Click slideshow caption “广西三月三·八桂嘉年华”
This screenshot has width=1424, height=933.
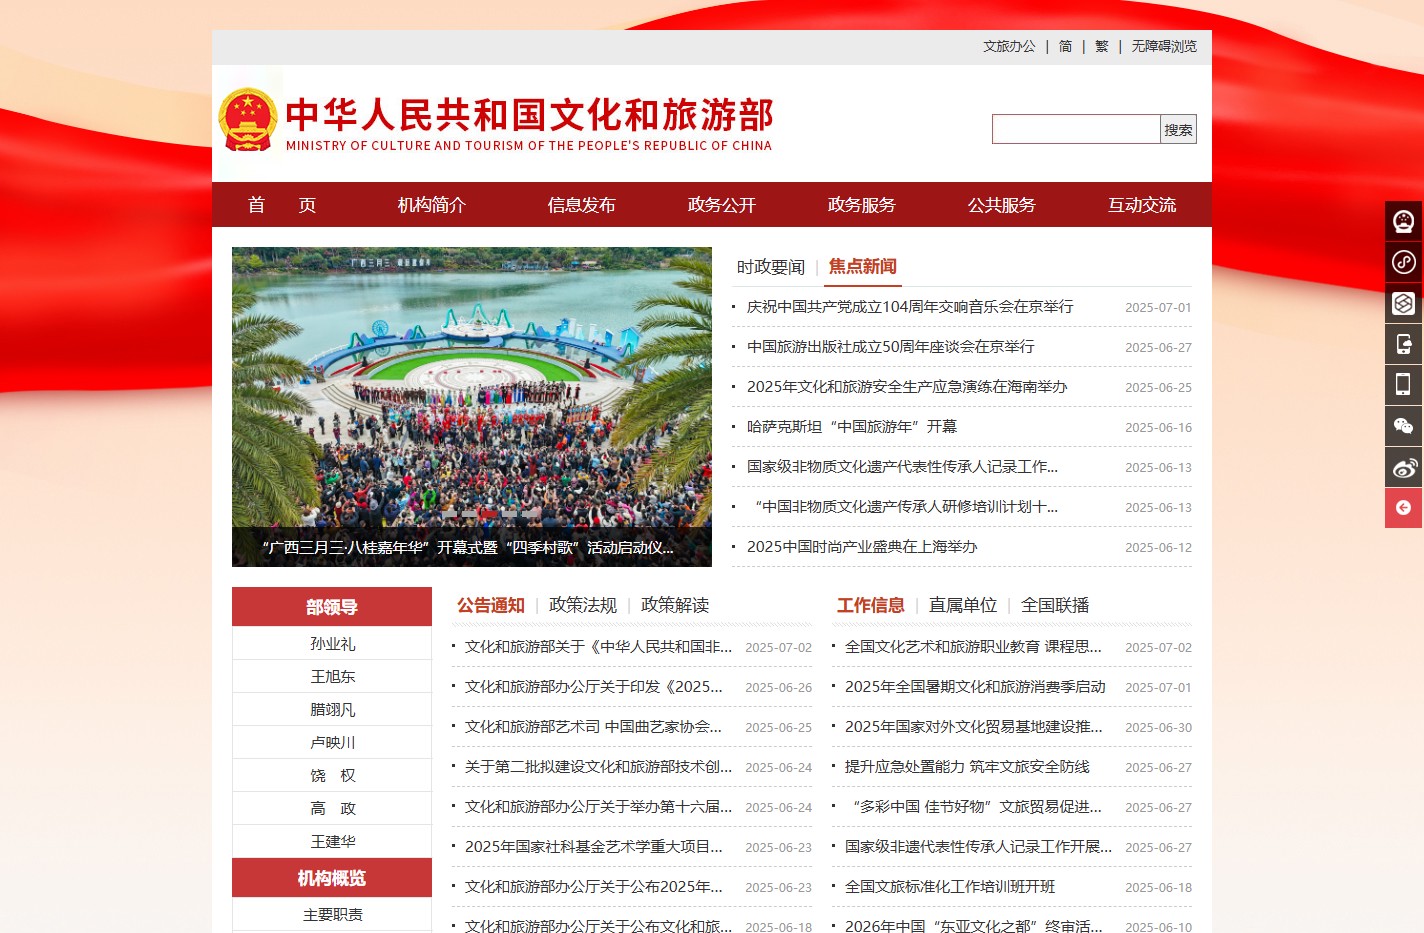467,547
